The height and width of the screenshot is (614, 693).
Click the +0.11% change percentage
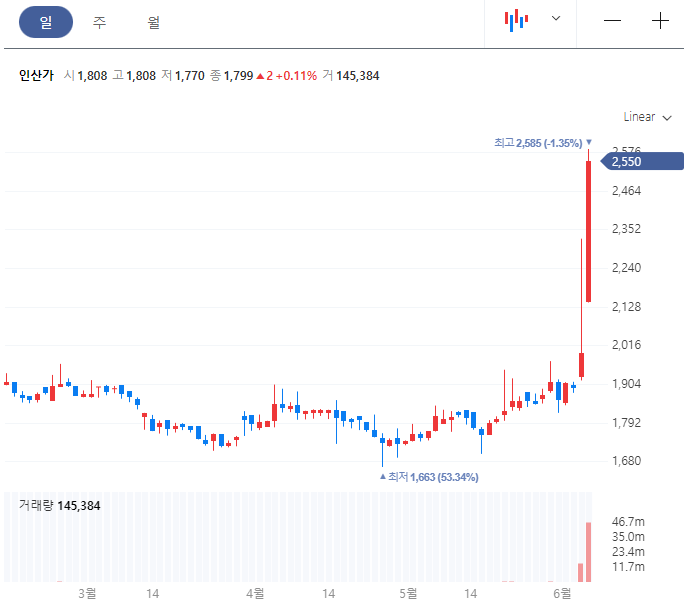point(296,76)
